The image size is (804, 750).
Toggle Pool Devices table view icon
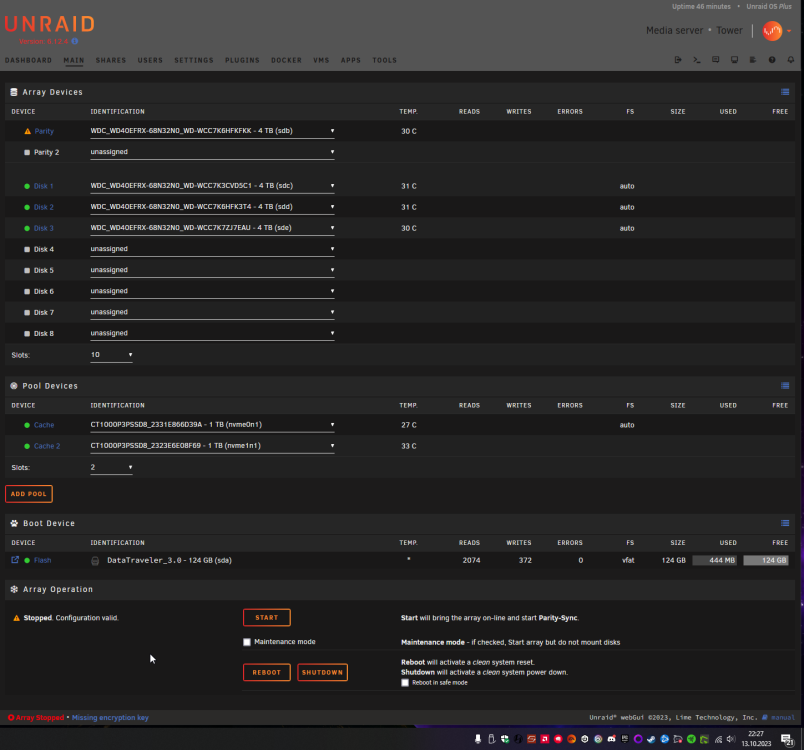coord(785,386)
